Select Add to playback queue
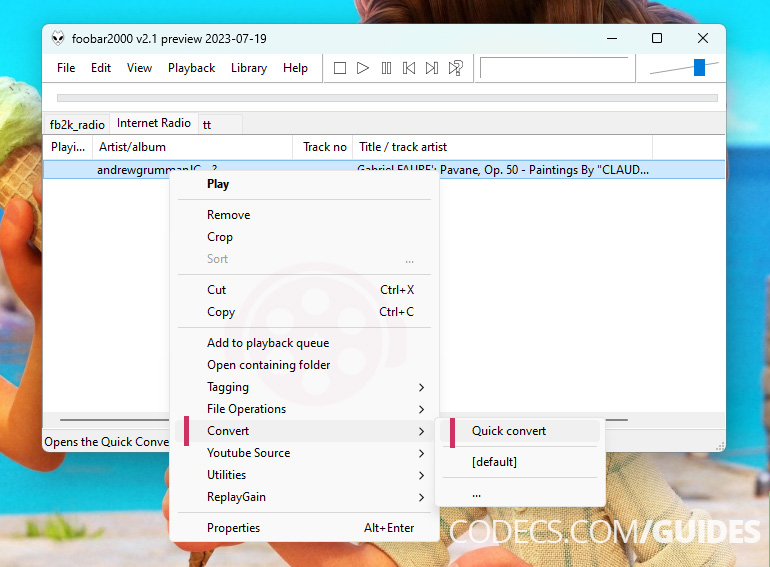 coord(304,343)
